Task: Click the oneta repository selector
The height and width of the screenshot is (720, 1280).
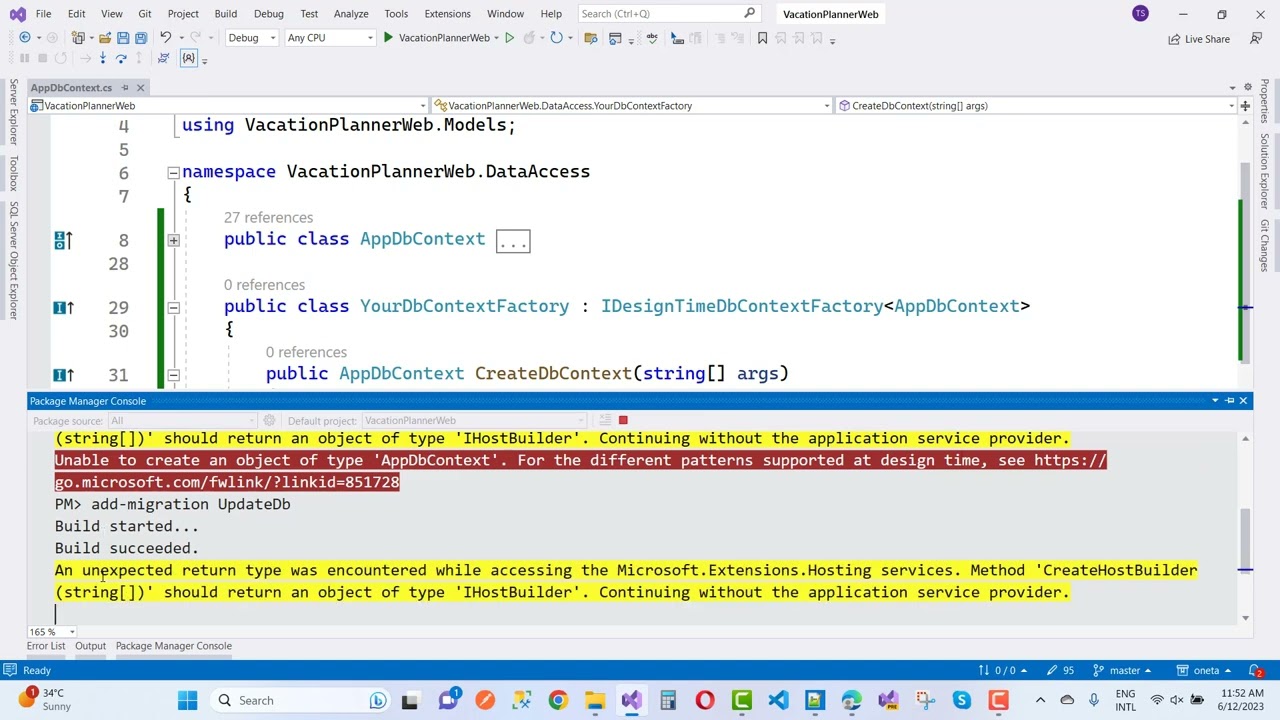Action: pyautogui.click(x=1205, y=670)
